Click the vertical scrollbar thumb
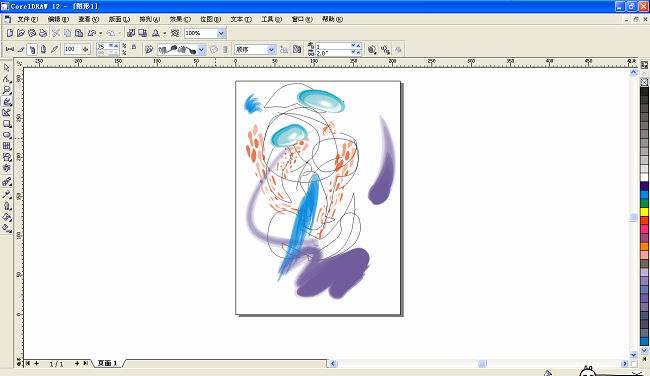The height and width of the screenshot is (376, 650). pos(633,217)
